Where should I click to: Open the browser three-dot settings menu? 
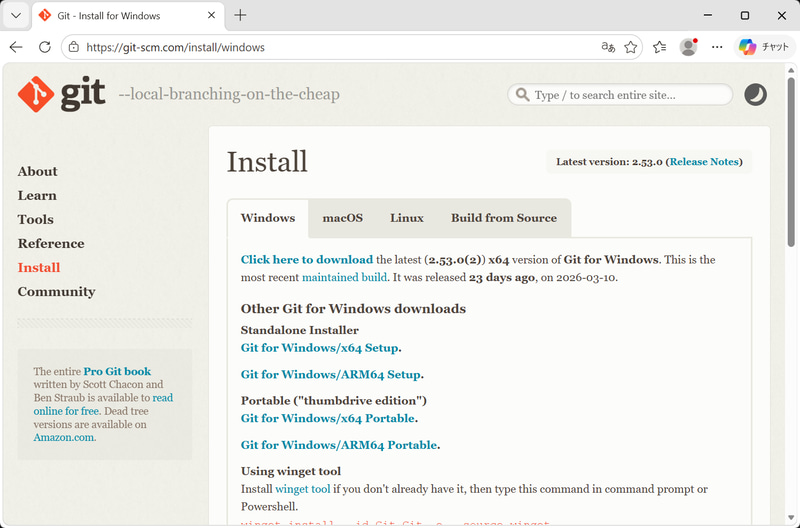[717, 47]
